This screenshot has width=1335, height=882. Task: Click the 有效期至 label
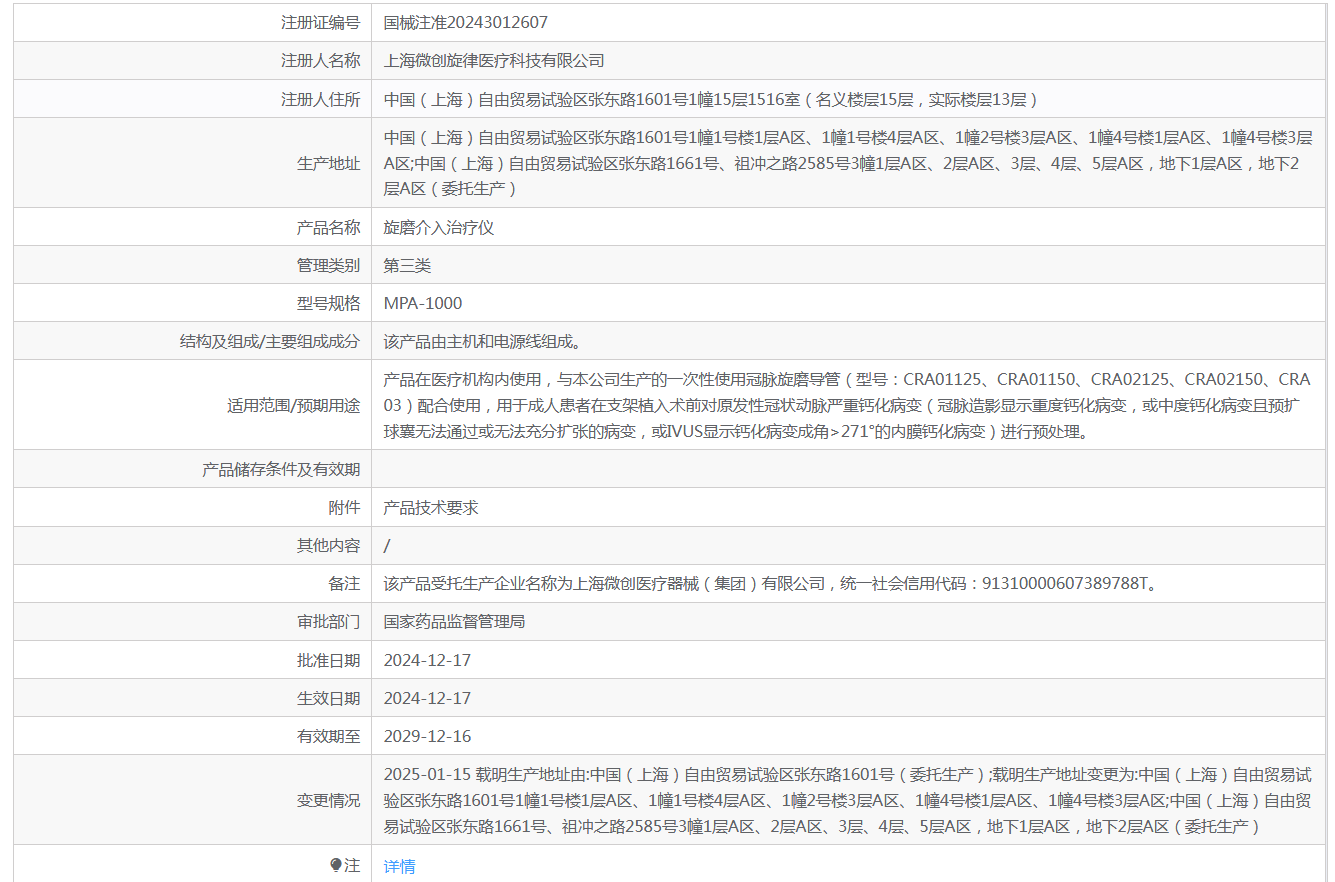(328, 736)
